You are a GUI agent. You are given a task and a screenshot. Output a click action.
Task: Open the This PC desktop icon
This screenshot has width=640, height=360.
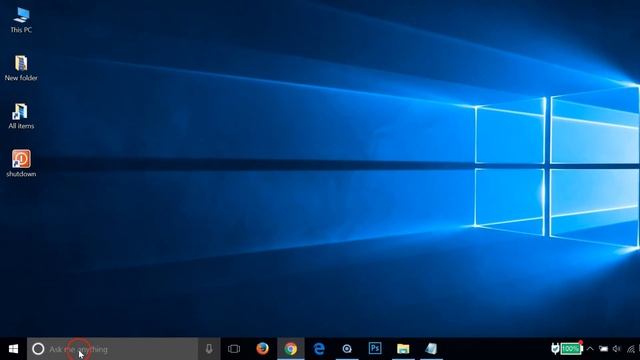[21, 20]
